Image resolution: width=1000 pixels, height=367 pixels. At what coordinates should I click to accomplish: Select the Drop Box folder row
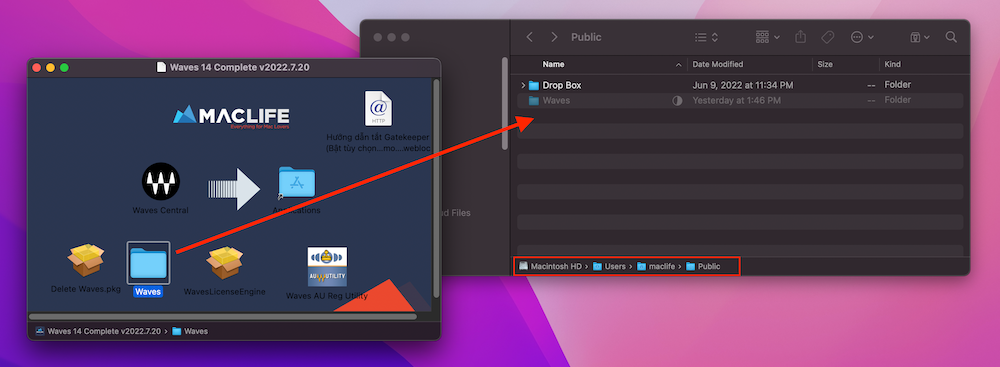pyautogui.click(x=740, y=85)
